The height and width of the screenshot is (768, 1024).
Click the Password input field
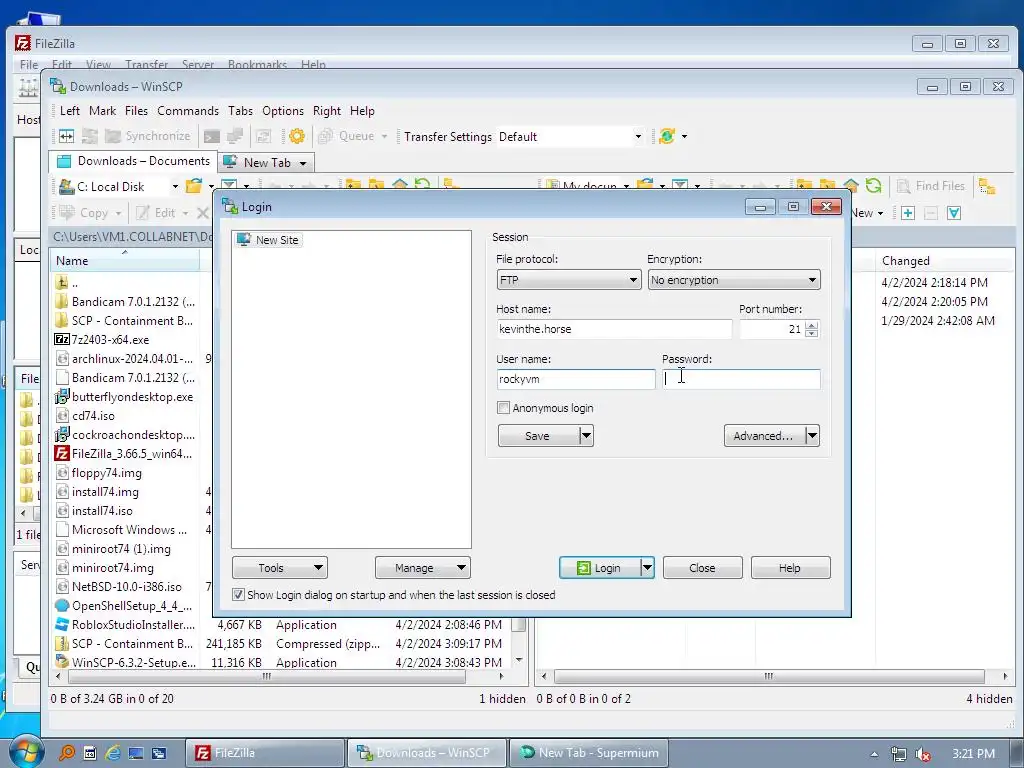741,379
